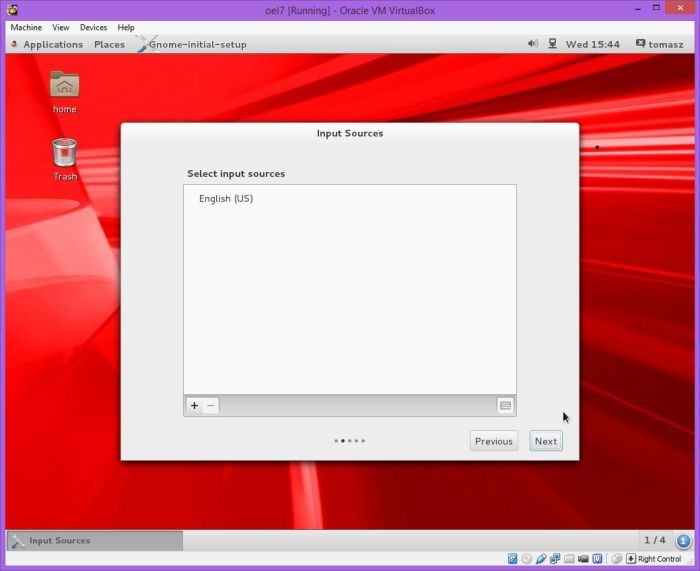Open the tomasz user menu
This screenshot has width=700, height=571.
pos(661,44)
